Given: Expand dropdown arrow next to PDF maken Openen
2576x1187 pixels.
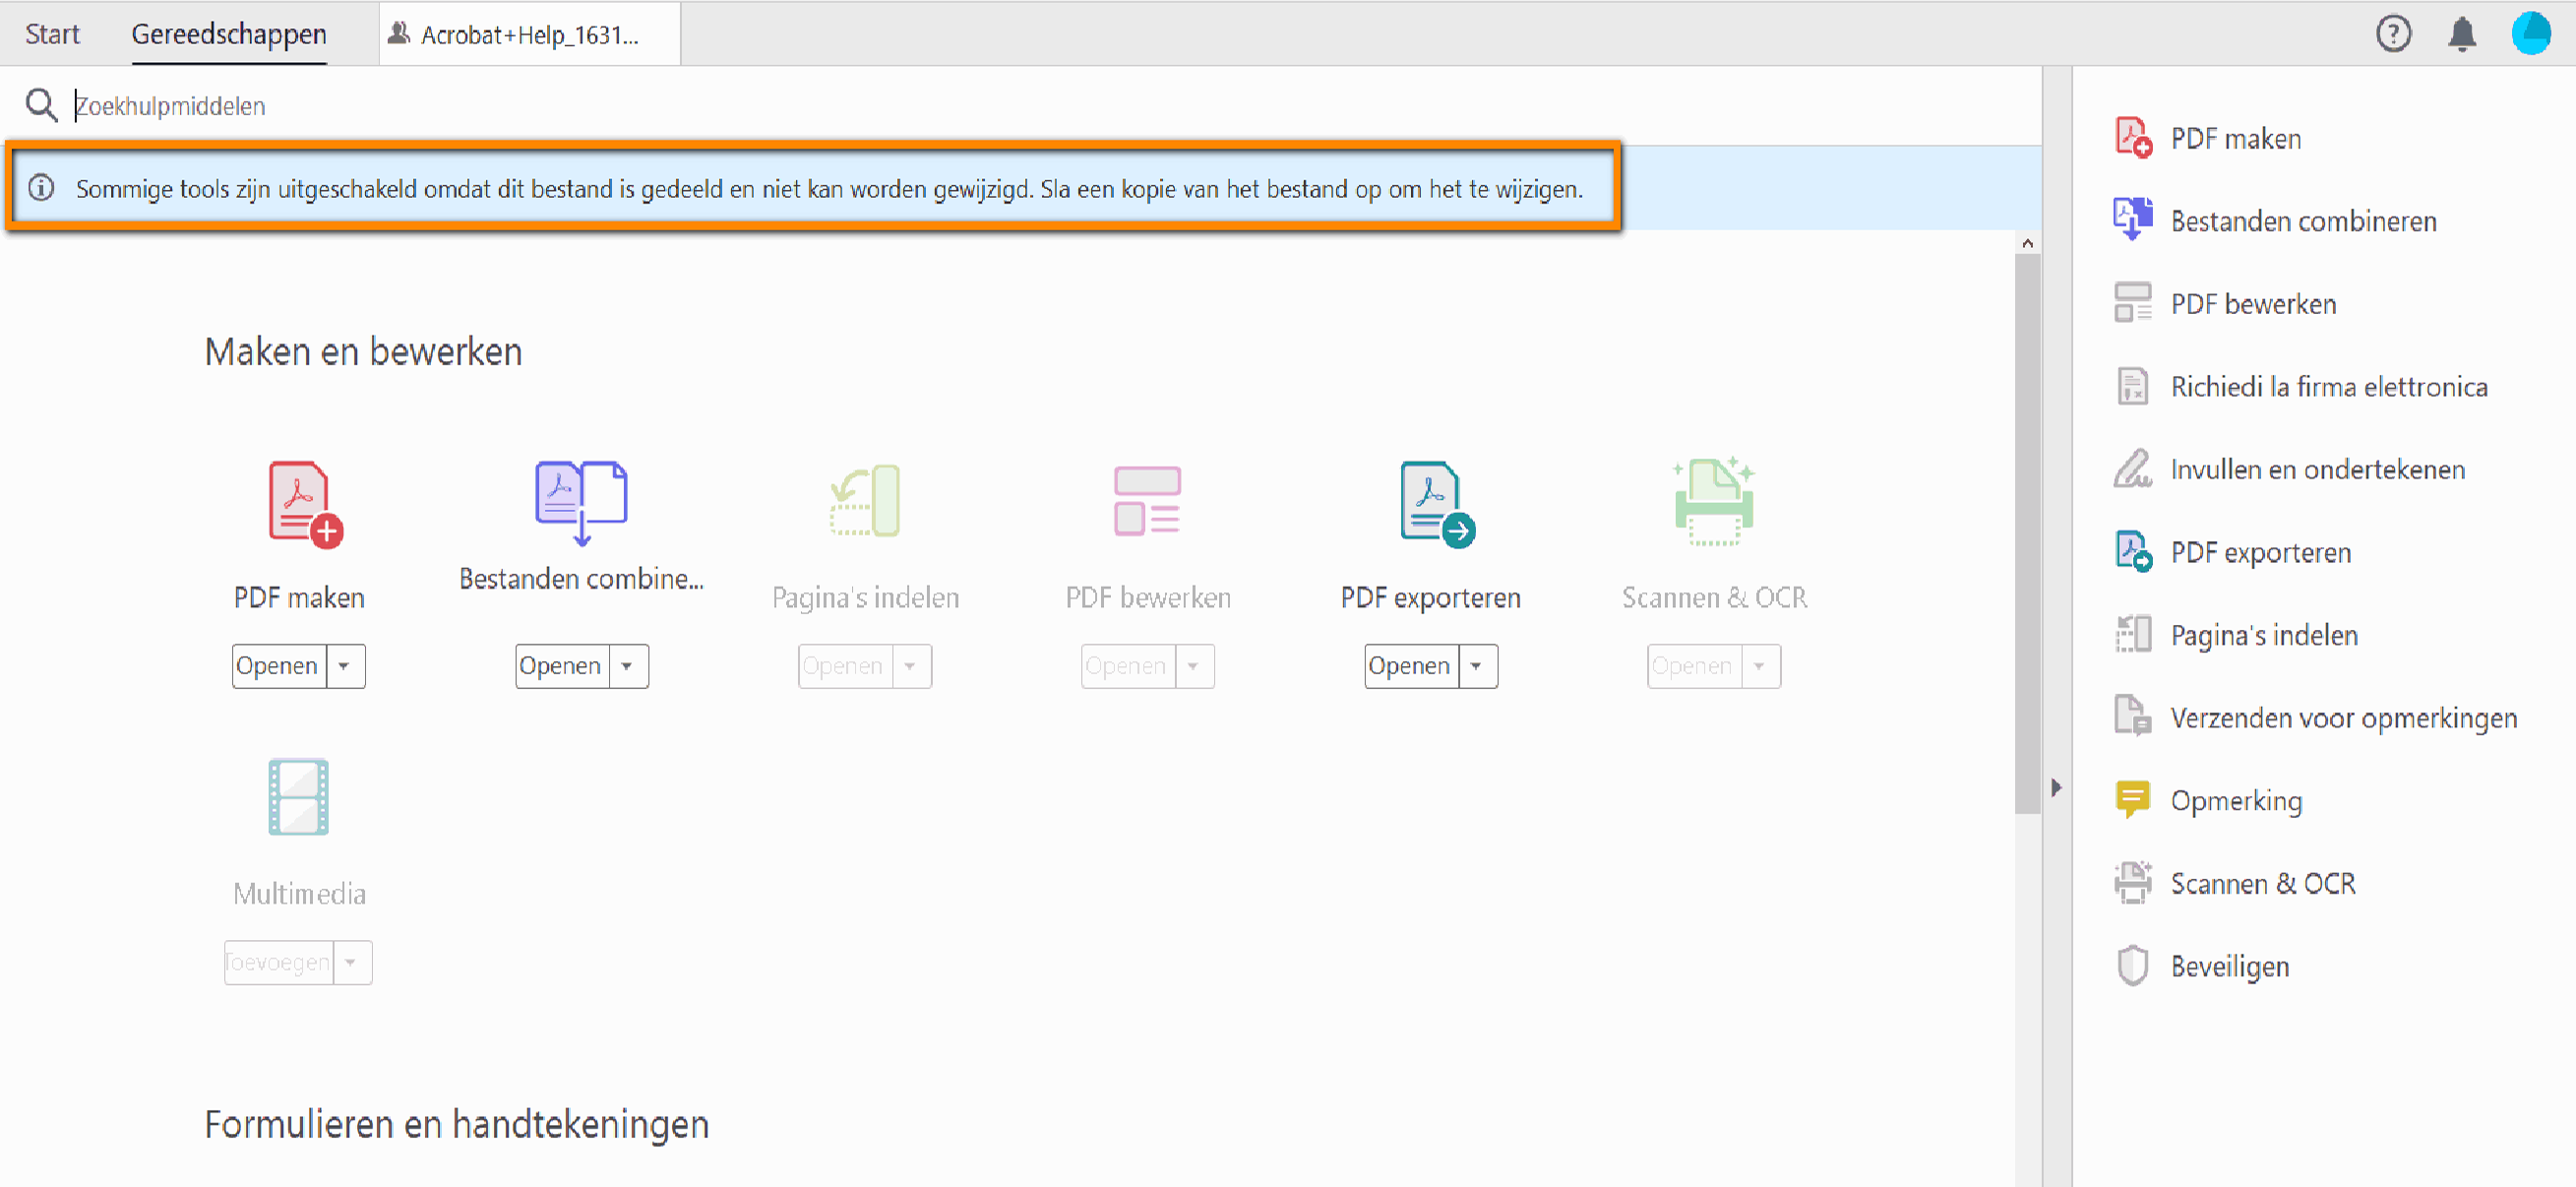Looking at the screenshot, I should [x=344, y=666].
